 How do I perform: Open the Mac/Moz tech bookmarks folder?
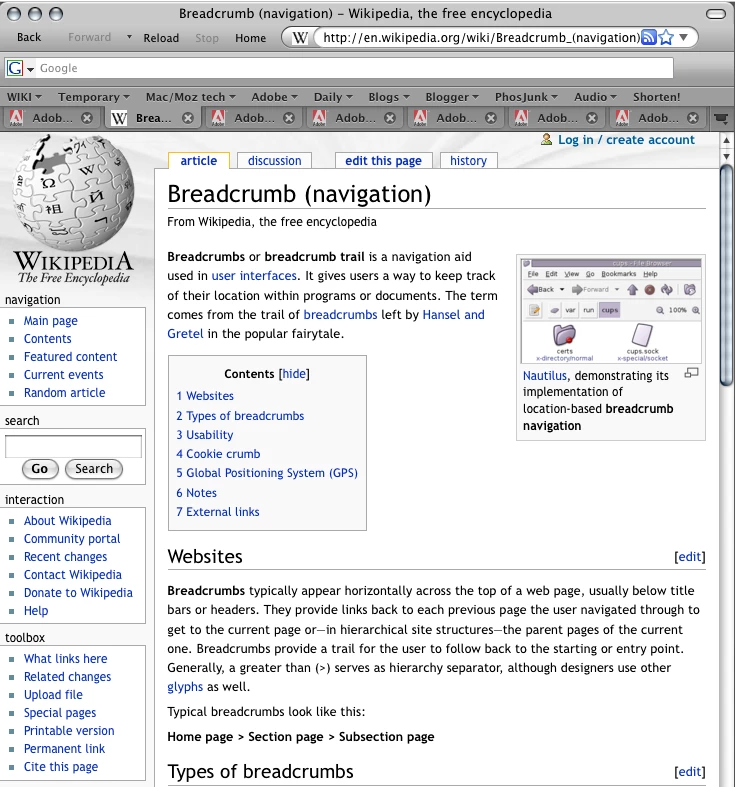191,97
